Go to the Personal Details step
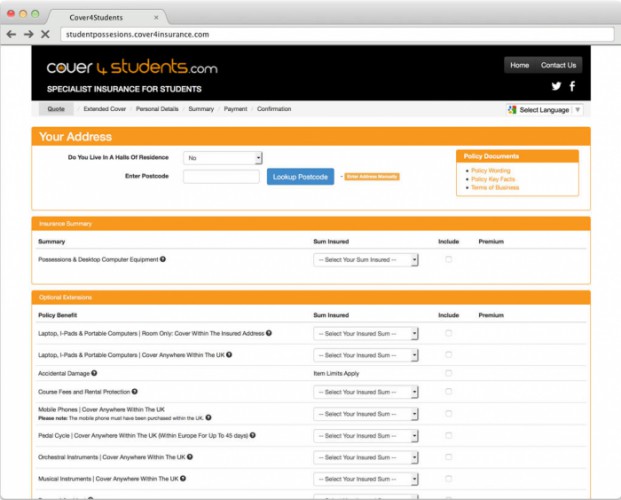 pyautogui.click(x=157, y=109)
